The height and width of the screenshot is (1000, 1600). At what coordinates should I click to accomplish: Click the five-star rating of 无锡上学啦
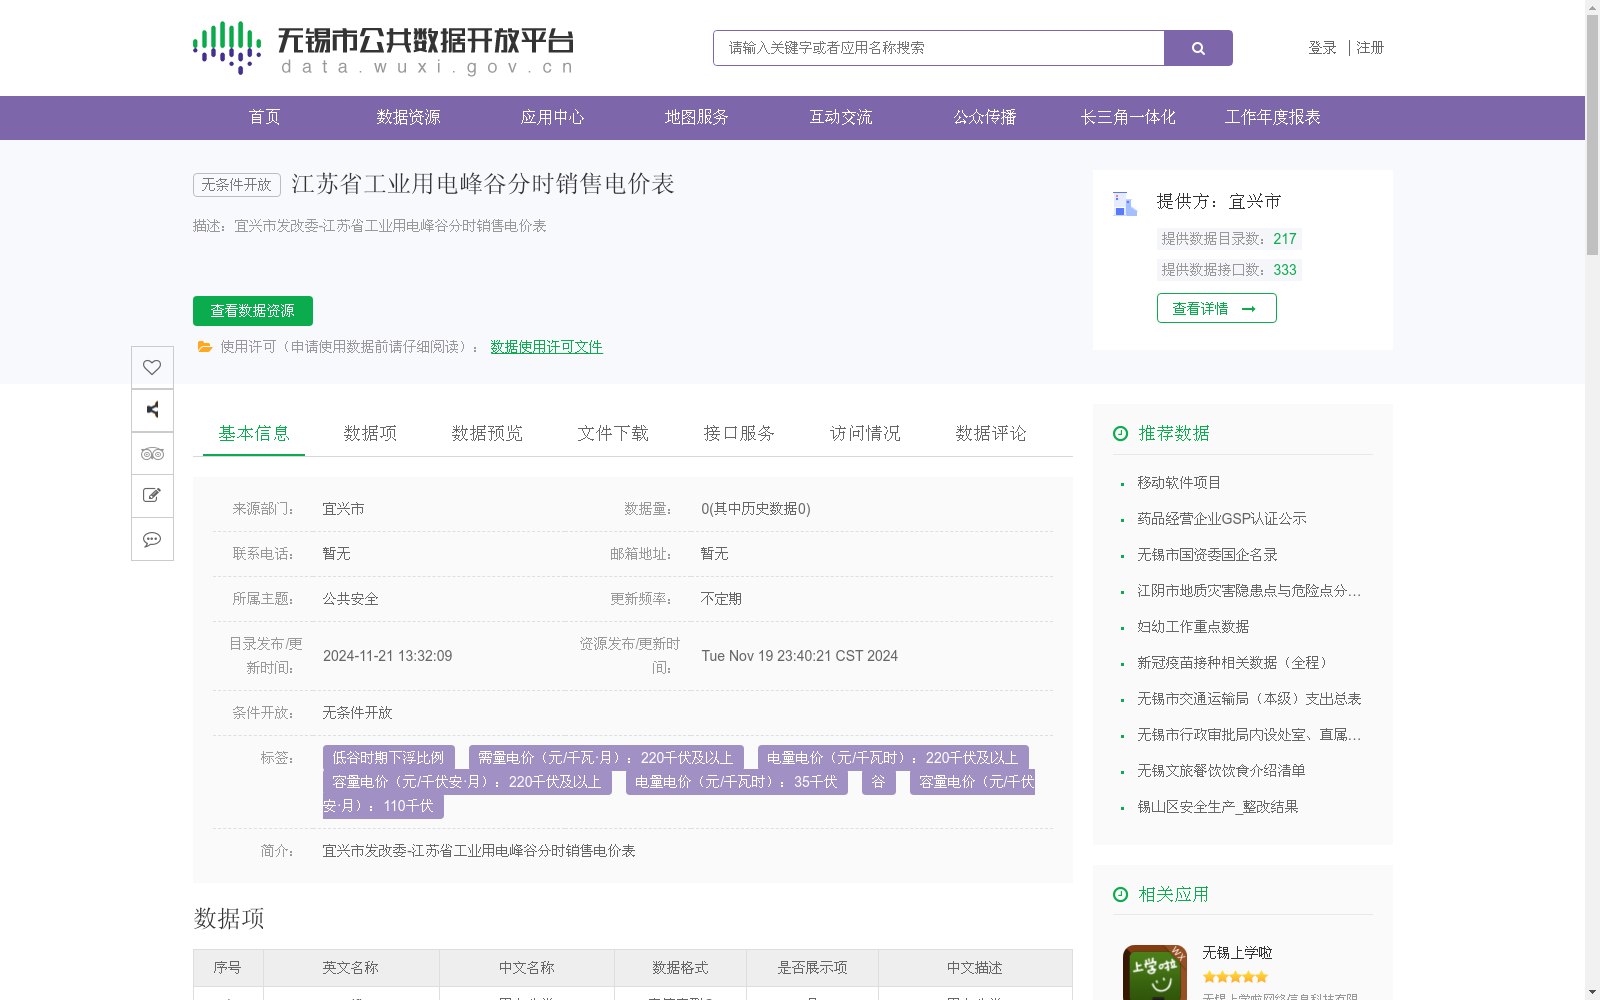point(1235,977)
